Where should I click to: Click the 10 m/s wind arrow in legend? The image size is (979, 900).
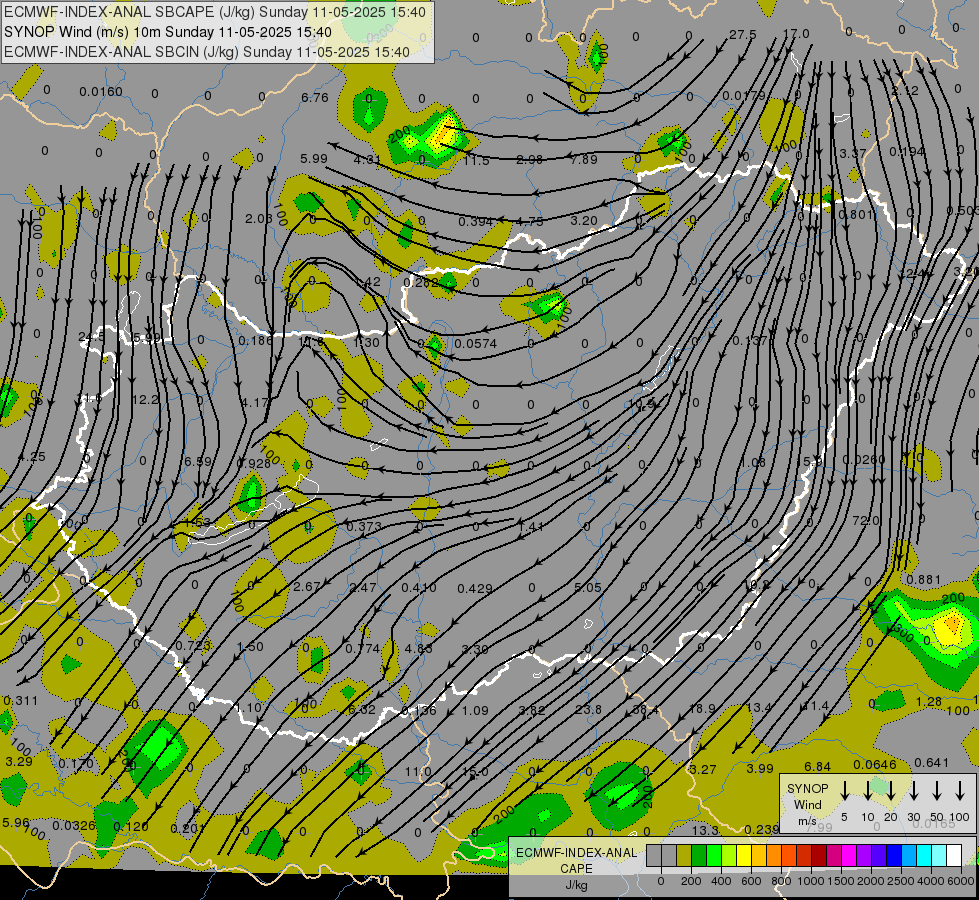pyautogui.click(x=867, y=790)
